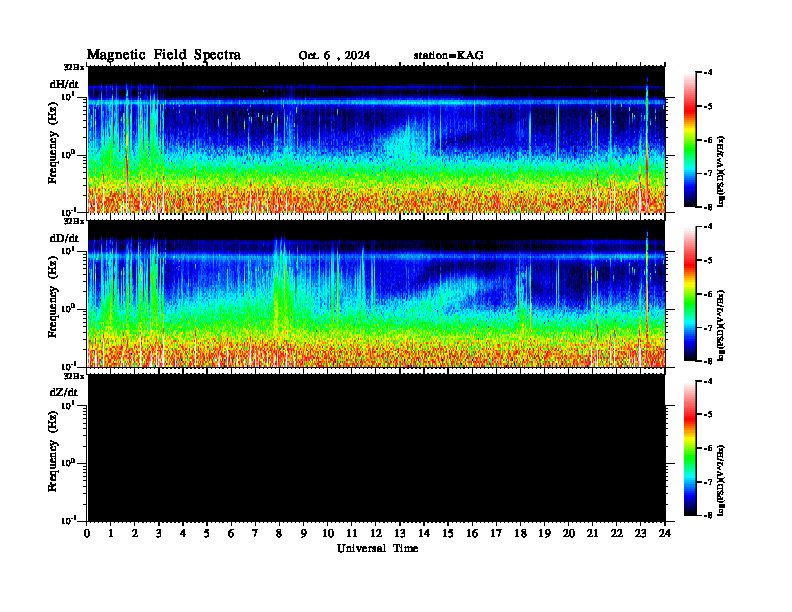
Task: Click the date 'Oct. 6, 2024'
Action: point(334,56)
